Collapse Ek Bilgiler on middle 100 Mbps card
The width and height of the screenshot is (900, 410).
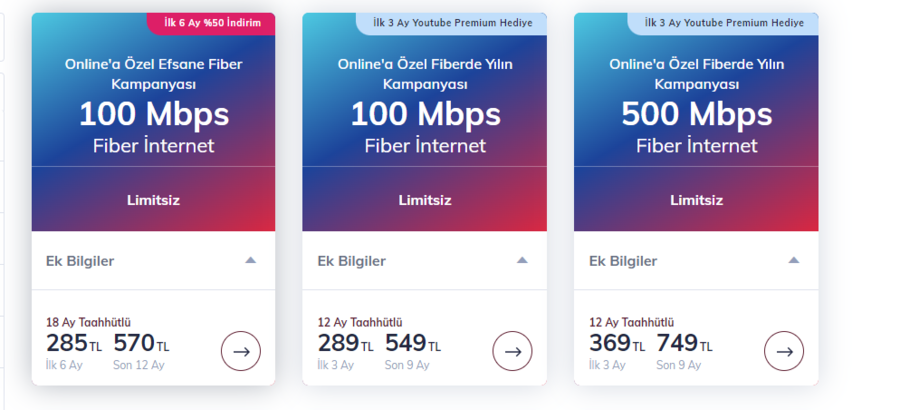522,260
